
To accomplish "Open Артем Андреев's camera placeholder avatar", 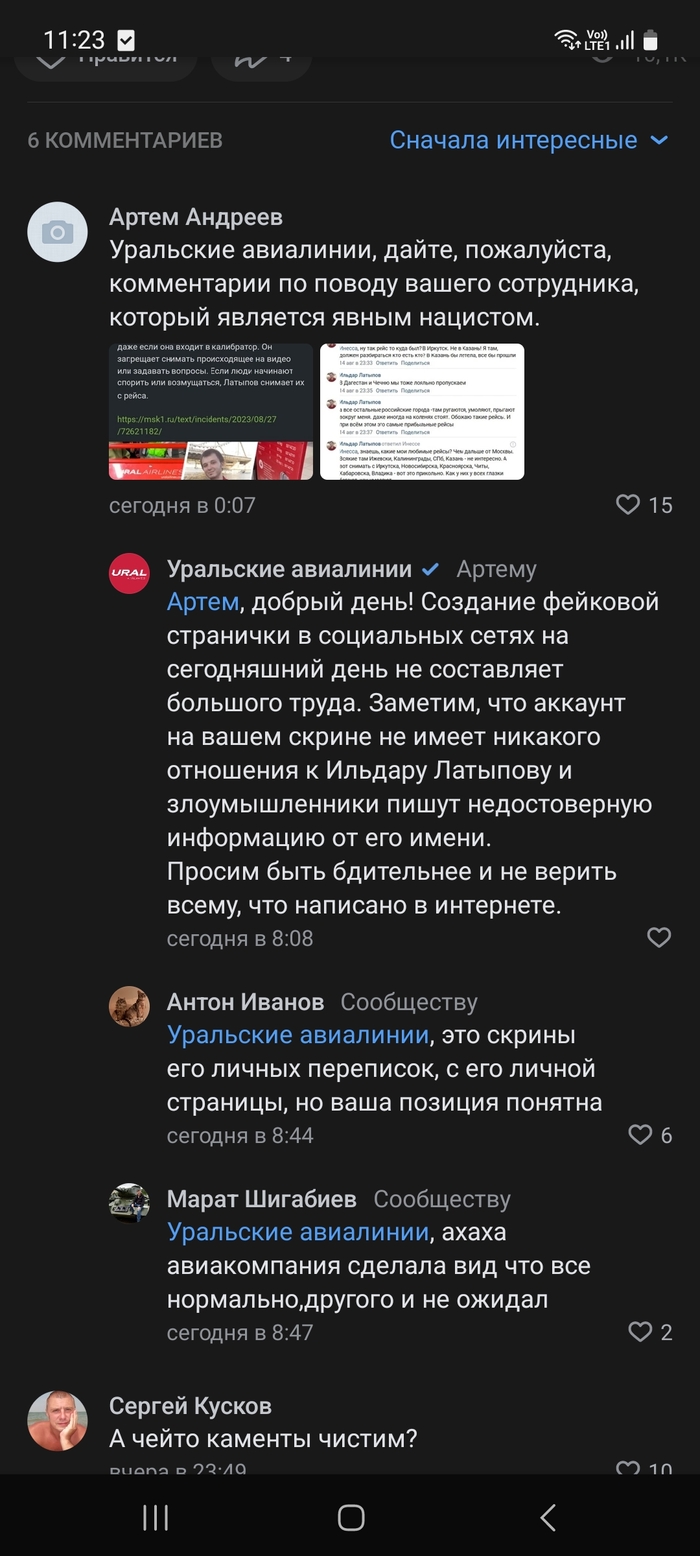I will pos(57,232).
